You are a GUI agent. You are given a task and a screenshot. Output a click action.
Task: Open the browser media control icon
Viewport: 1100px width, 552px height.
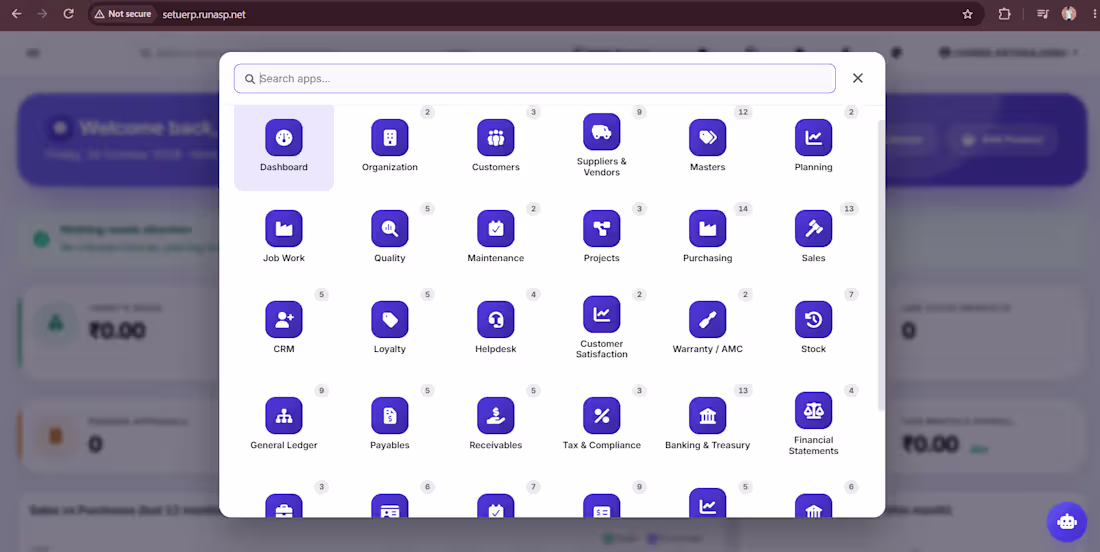(x=1043, y=14)
